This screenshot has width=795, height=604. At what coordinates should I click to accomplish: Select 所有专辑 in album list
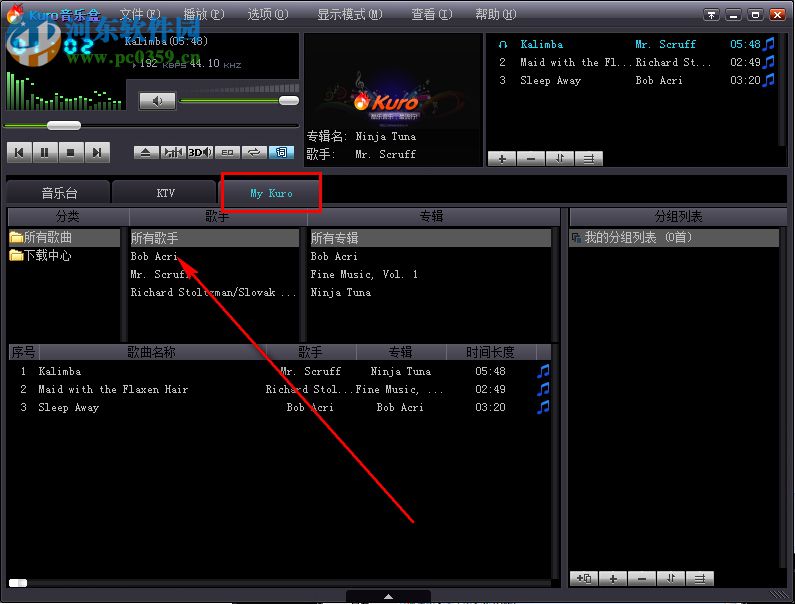click(430, 238)
